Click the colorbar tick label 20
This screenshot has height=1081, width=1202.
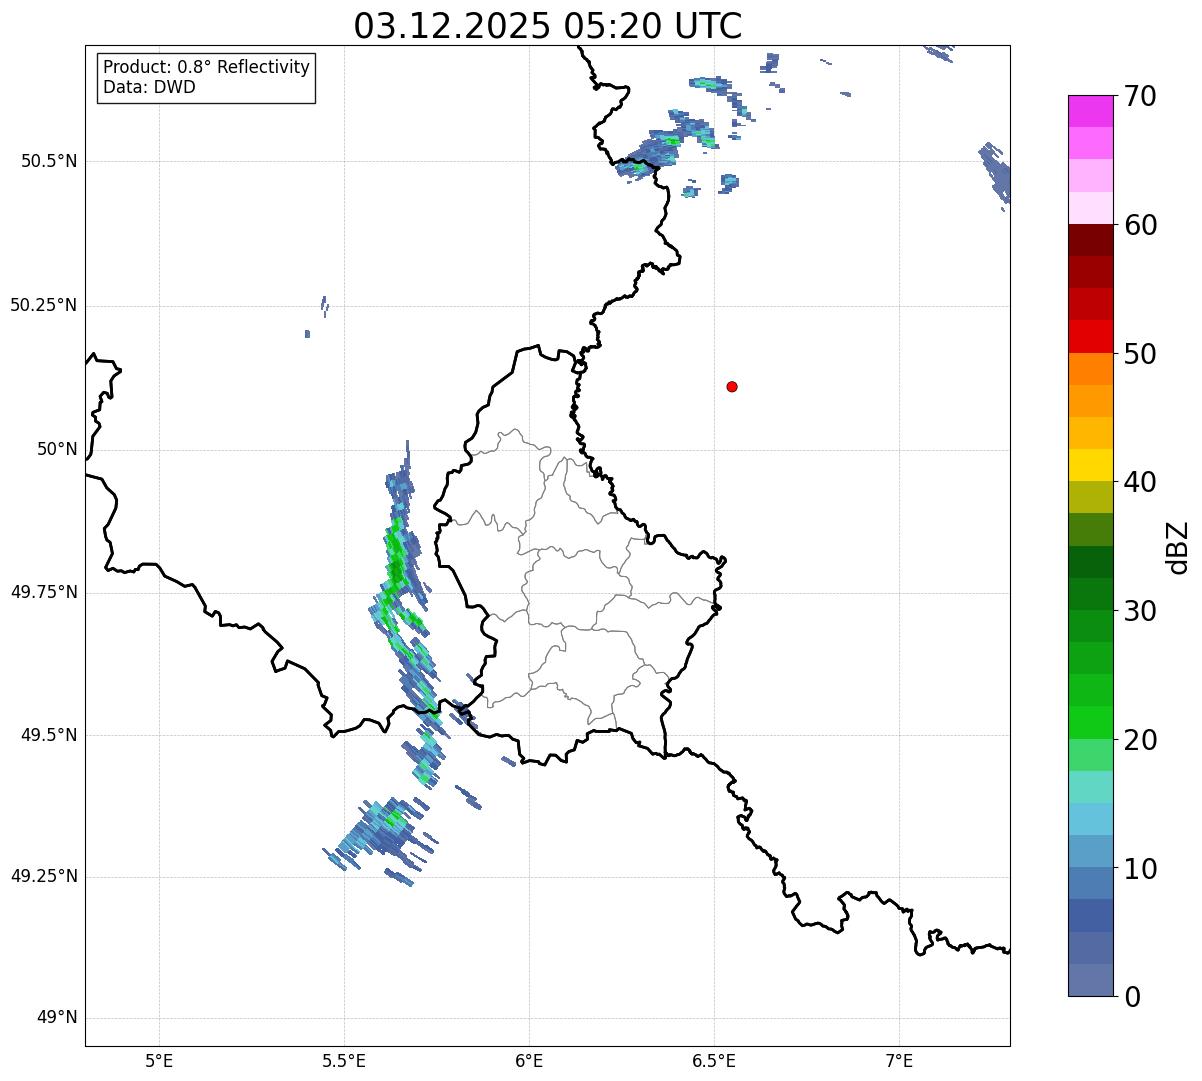pyautogui.click(x=1140, y=740)
